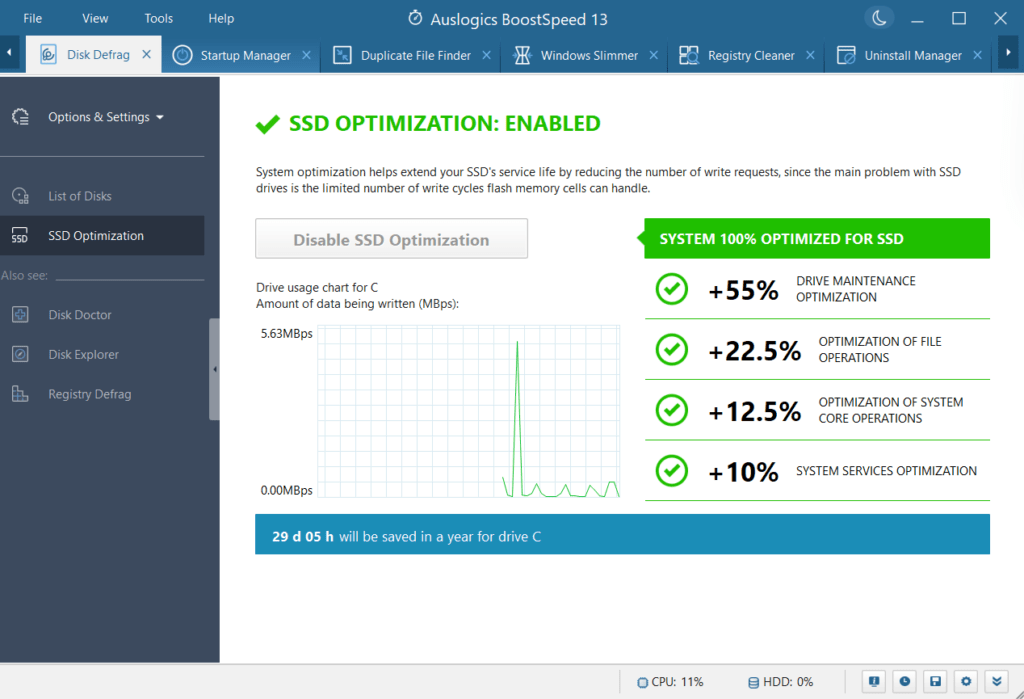Toggle dark mode with the moon icon
The height and width of the screenshot is (699, 1024).
click(879, 18)
